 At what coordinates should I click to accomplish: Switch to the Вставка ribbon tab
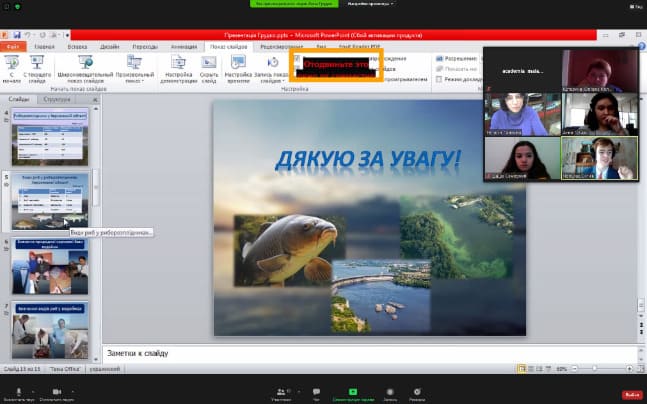pos(77,47)
